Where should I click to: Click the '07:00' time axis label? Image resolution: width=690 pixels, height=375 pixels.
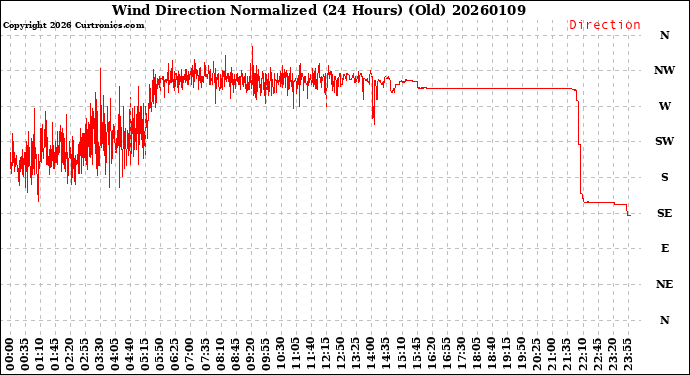tap(191, 354)
